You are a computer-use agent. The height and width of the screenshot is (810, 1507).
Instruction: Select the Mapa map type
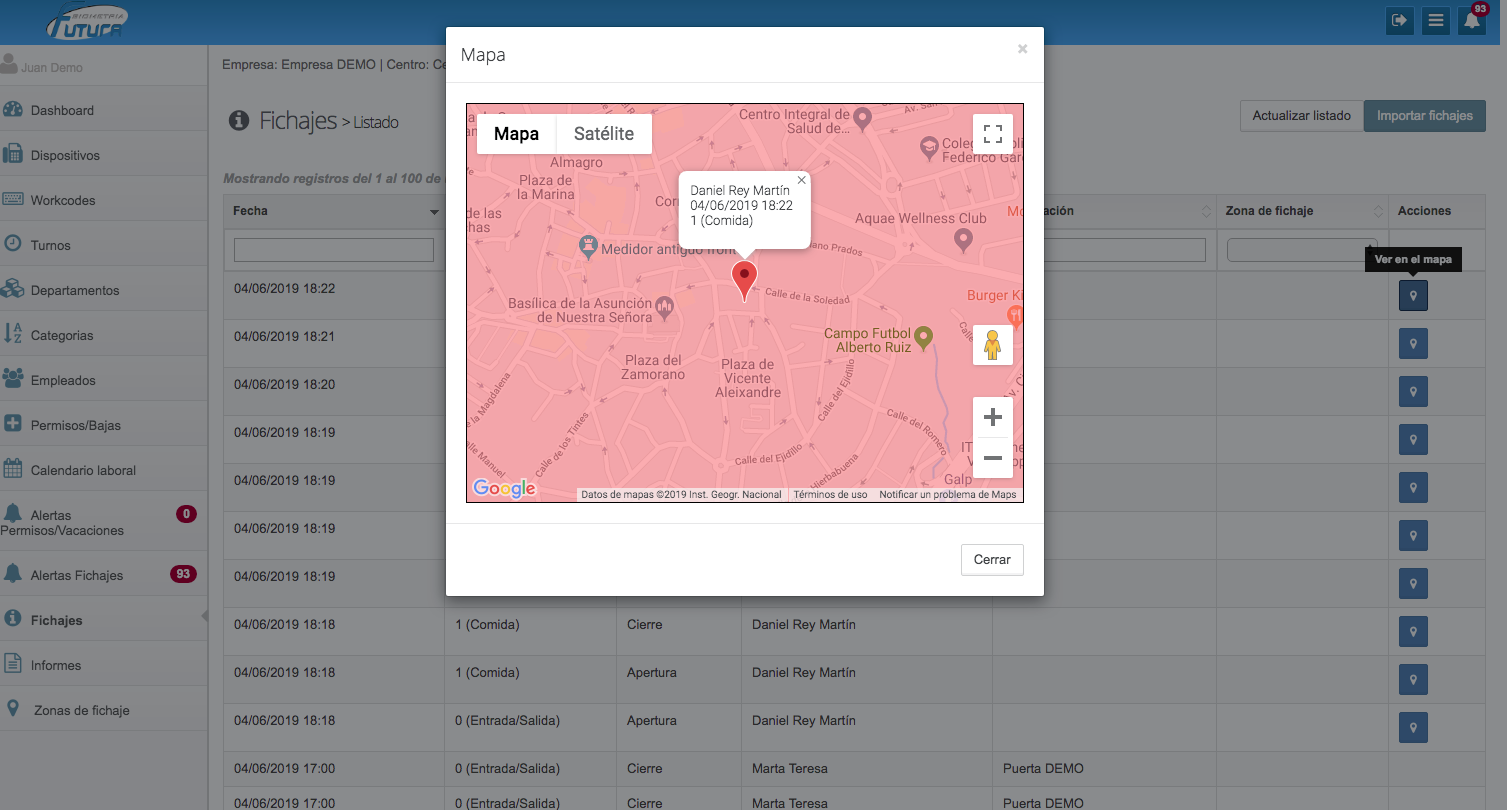click(517, 134)
